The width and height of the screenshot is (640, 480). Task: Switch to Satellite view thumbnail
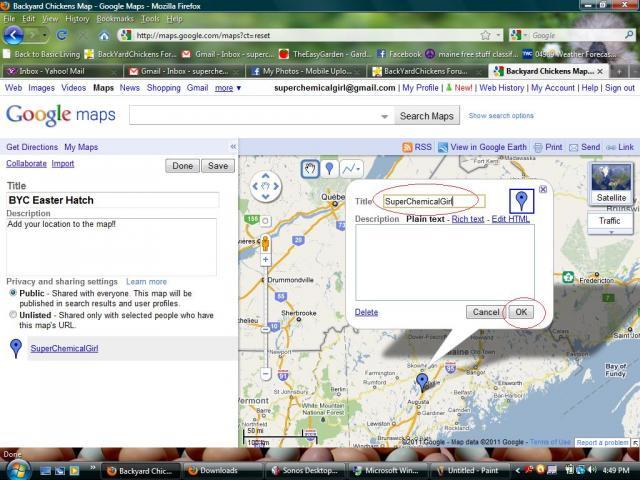611,183
